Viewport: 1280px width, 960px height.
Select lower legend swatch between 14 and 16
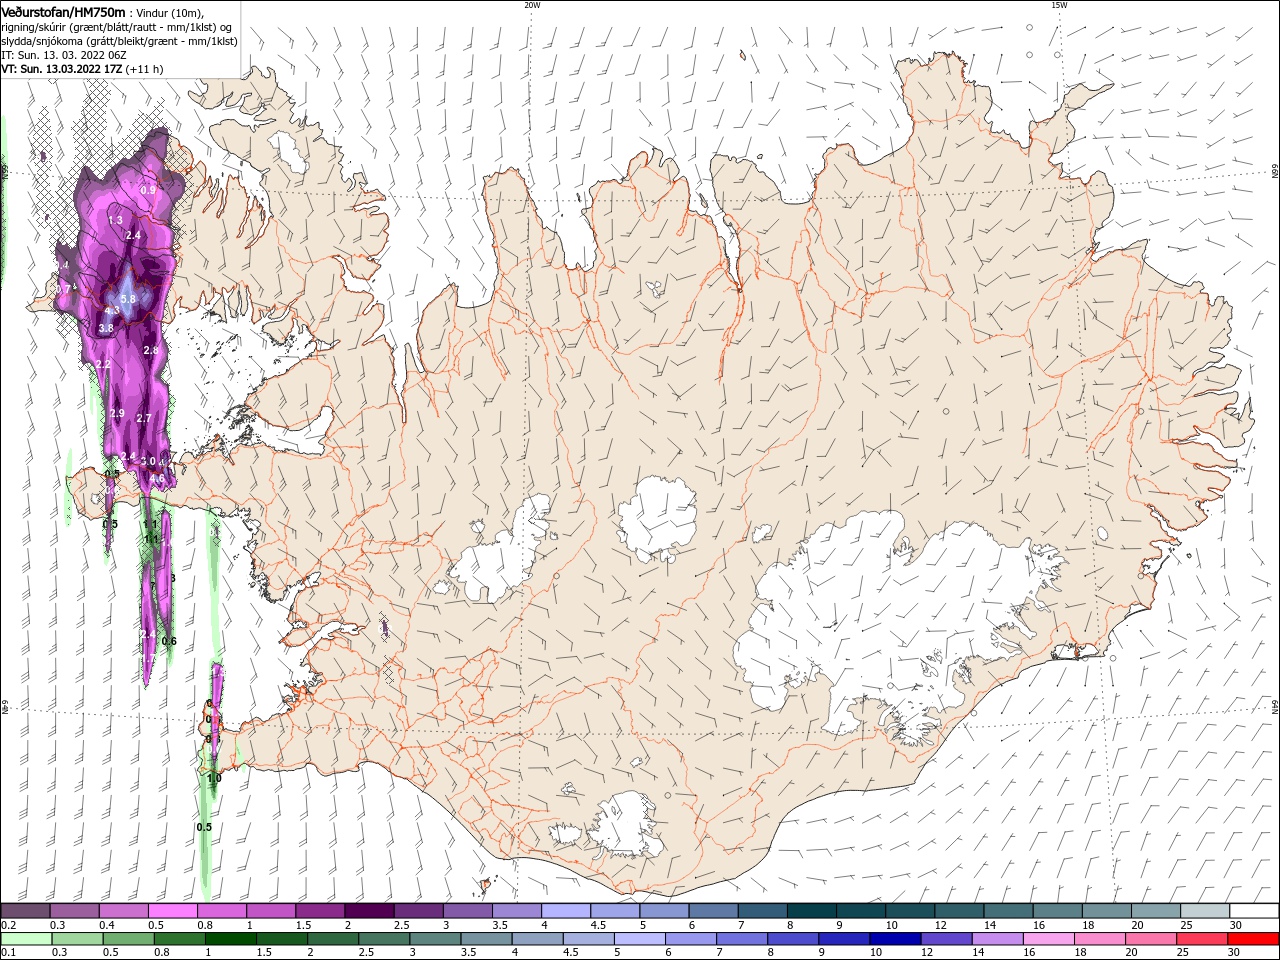[x=997, y=939]
